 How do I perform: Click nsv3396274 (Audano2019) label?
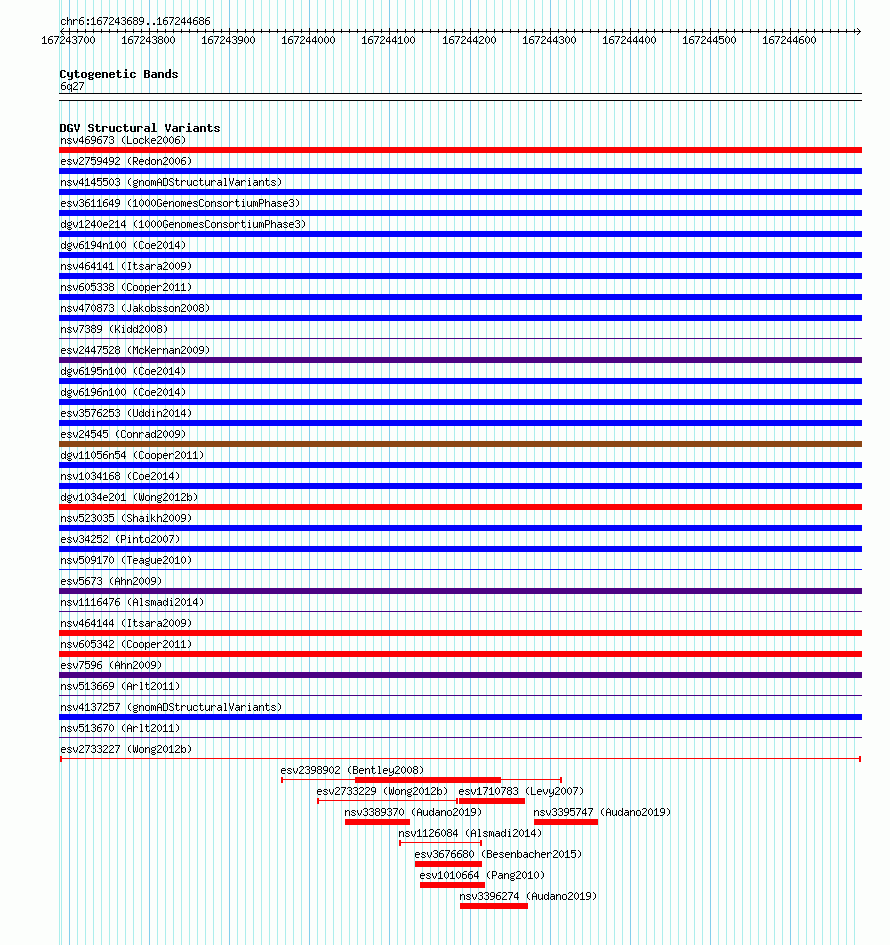(528, 897)
